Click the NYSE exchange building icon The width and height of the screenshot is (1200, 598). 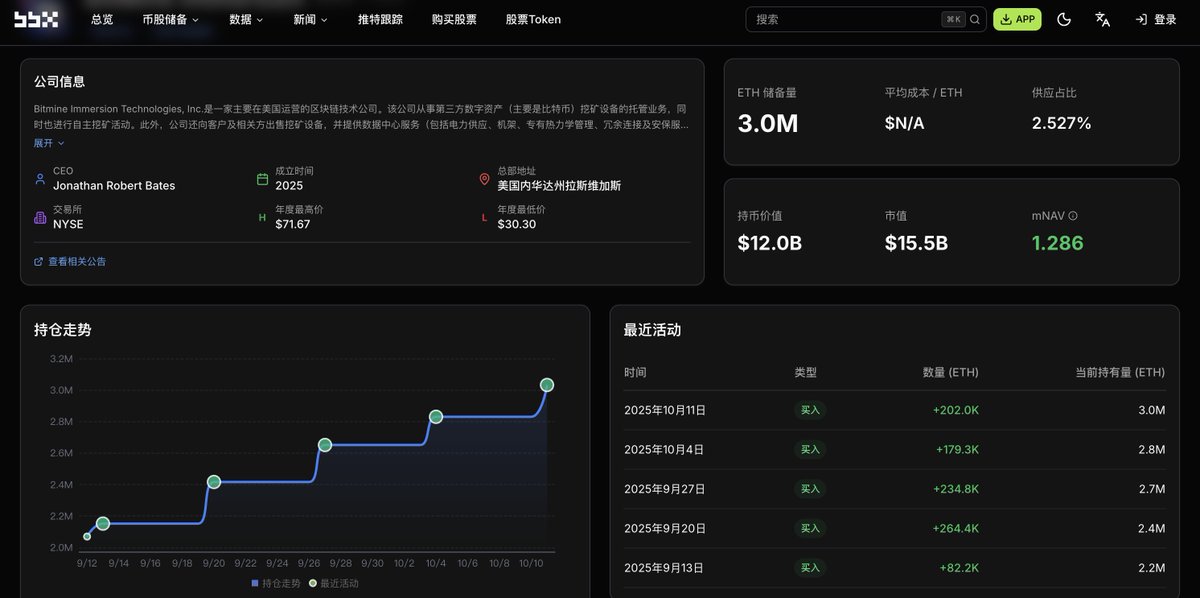pyautogui.click(x=40, y=217)
